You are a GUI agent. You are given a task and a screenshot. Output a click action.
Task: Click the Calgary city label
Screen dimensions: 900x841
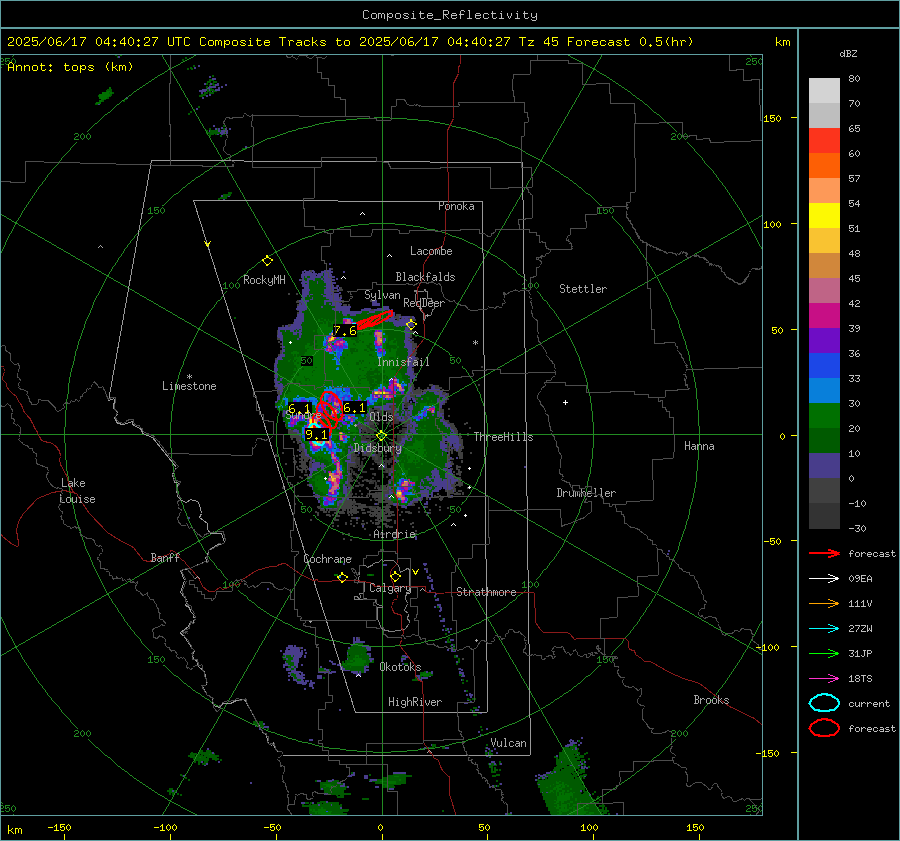click(x=390, y=588)
